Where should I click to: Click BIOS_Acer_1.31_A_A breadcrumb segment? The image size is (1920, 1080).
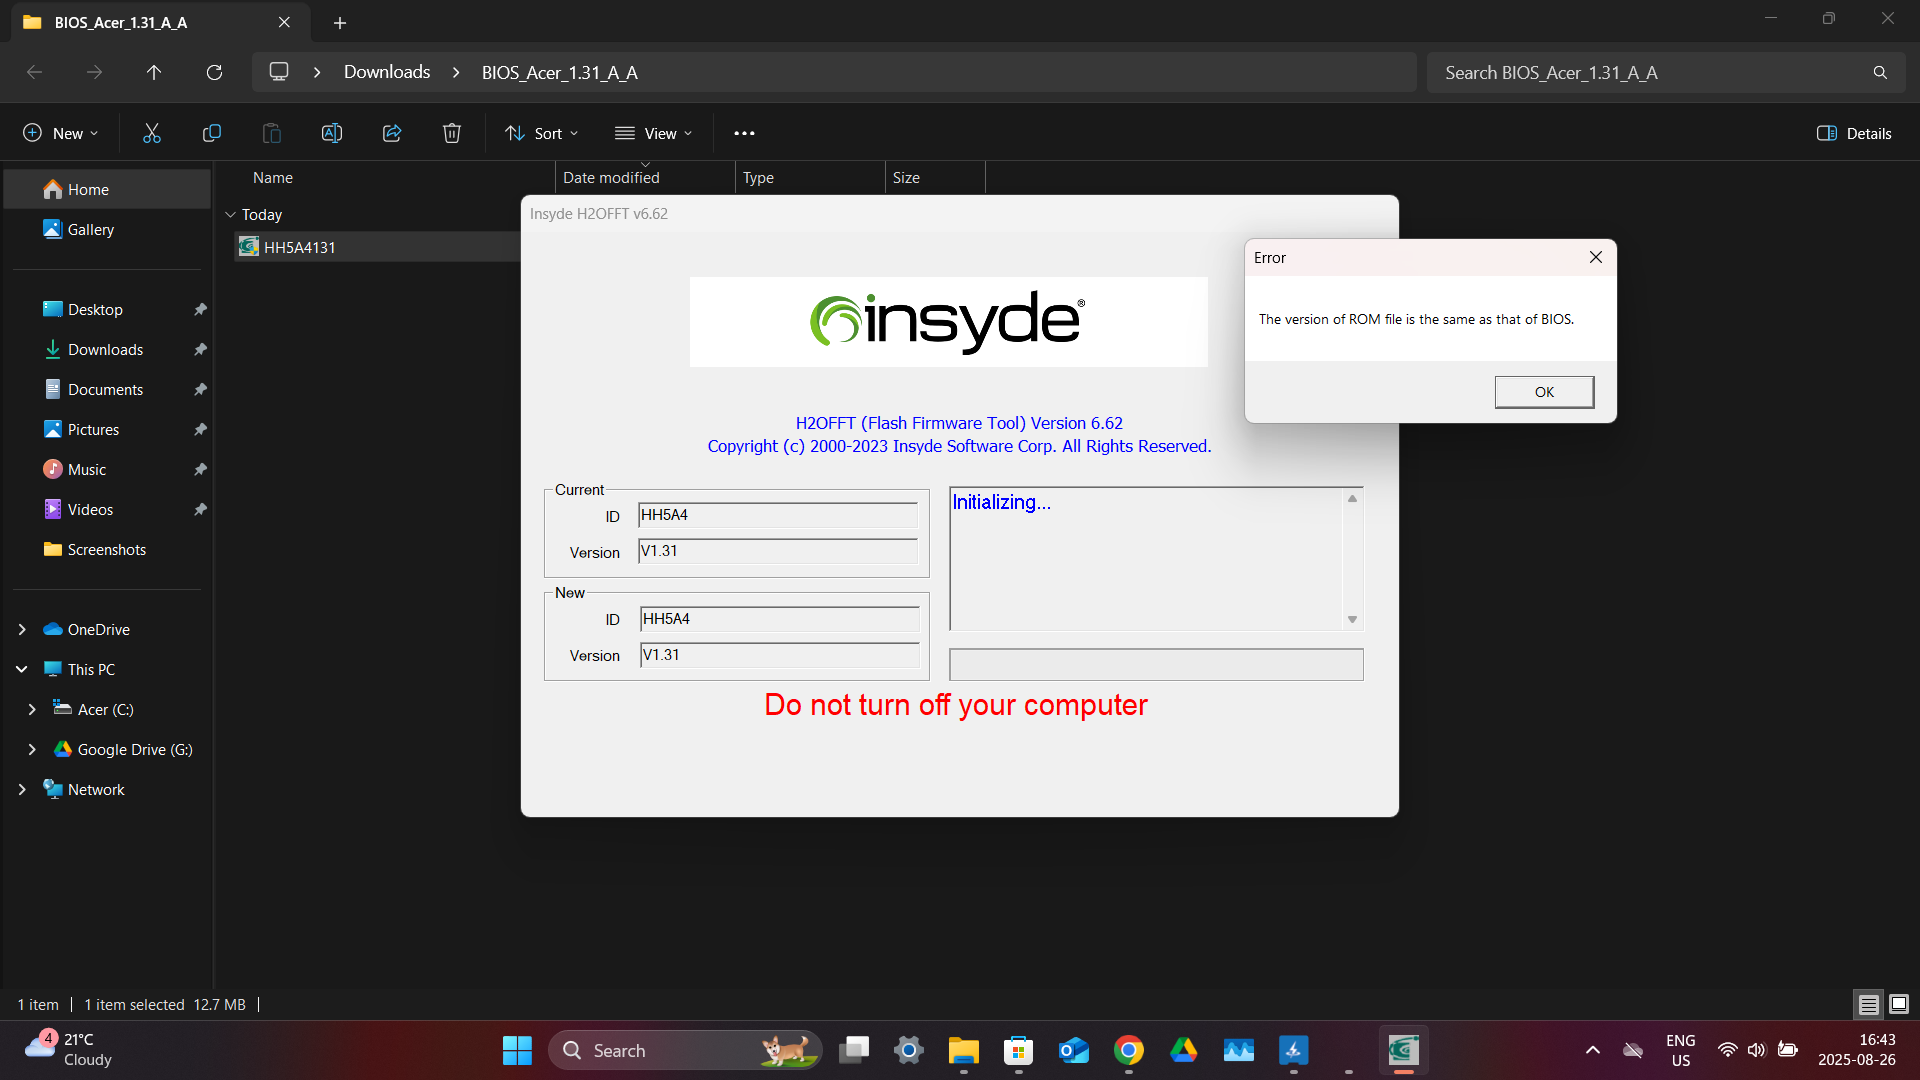coord(560,72)
